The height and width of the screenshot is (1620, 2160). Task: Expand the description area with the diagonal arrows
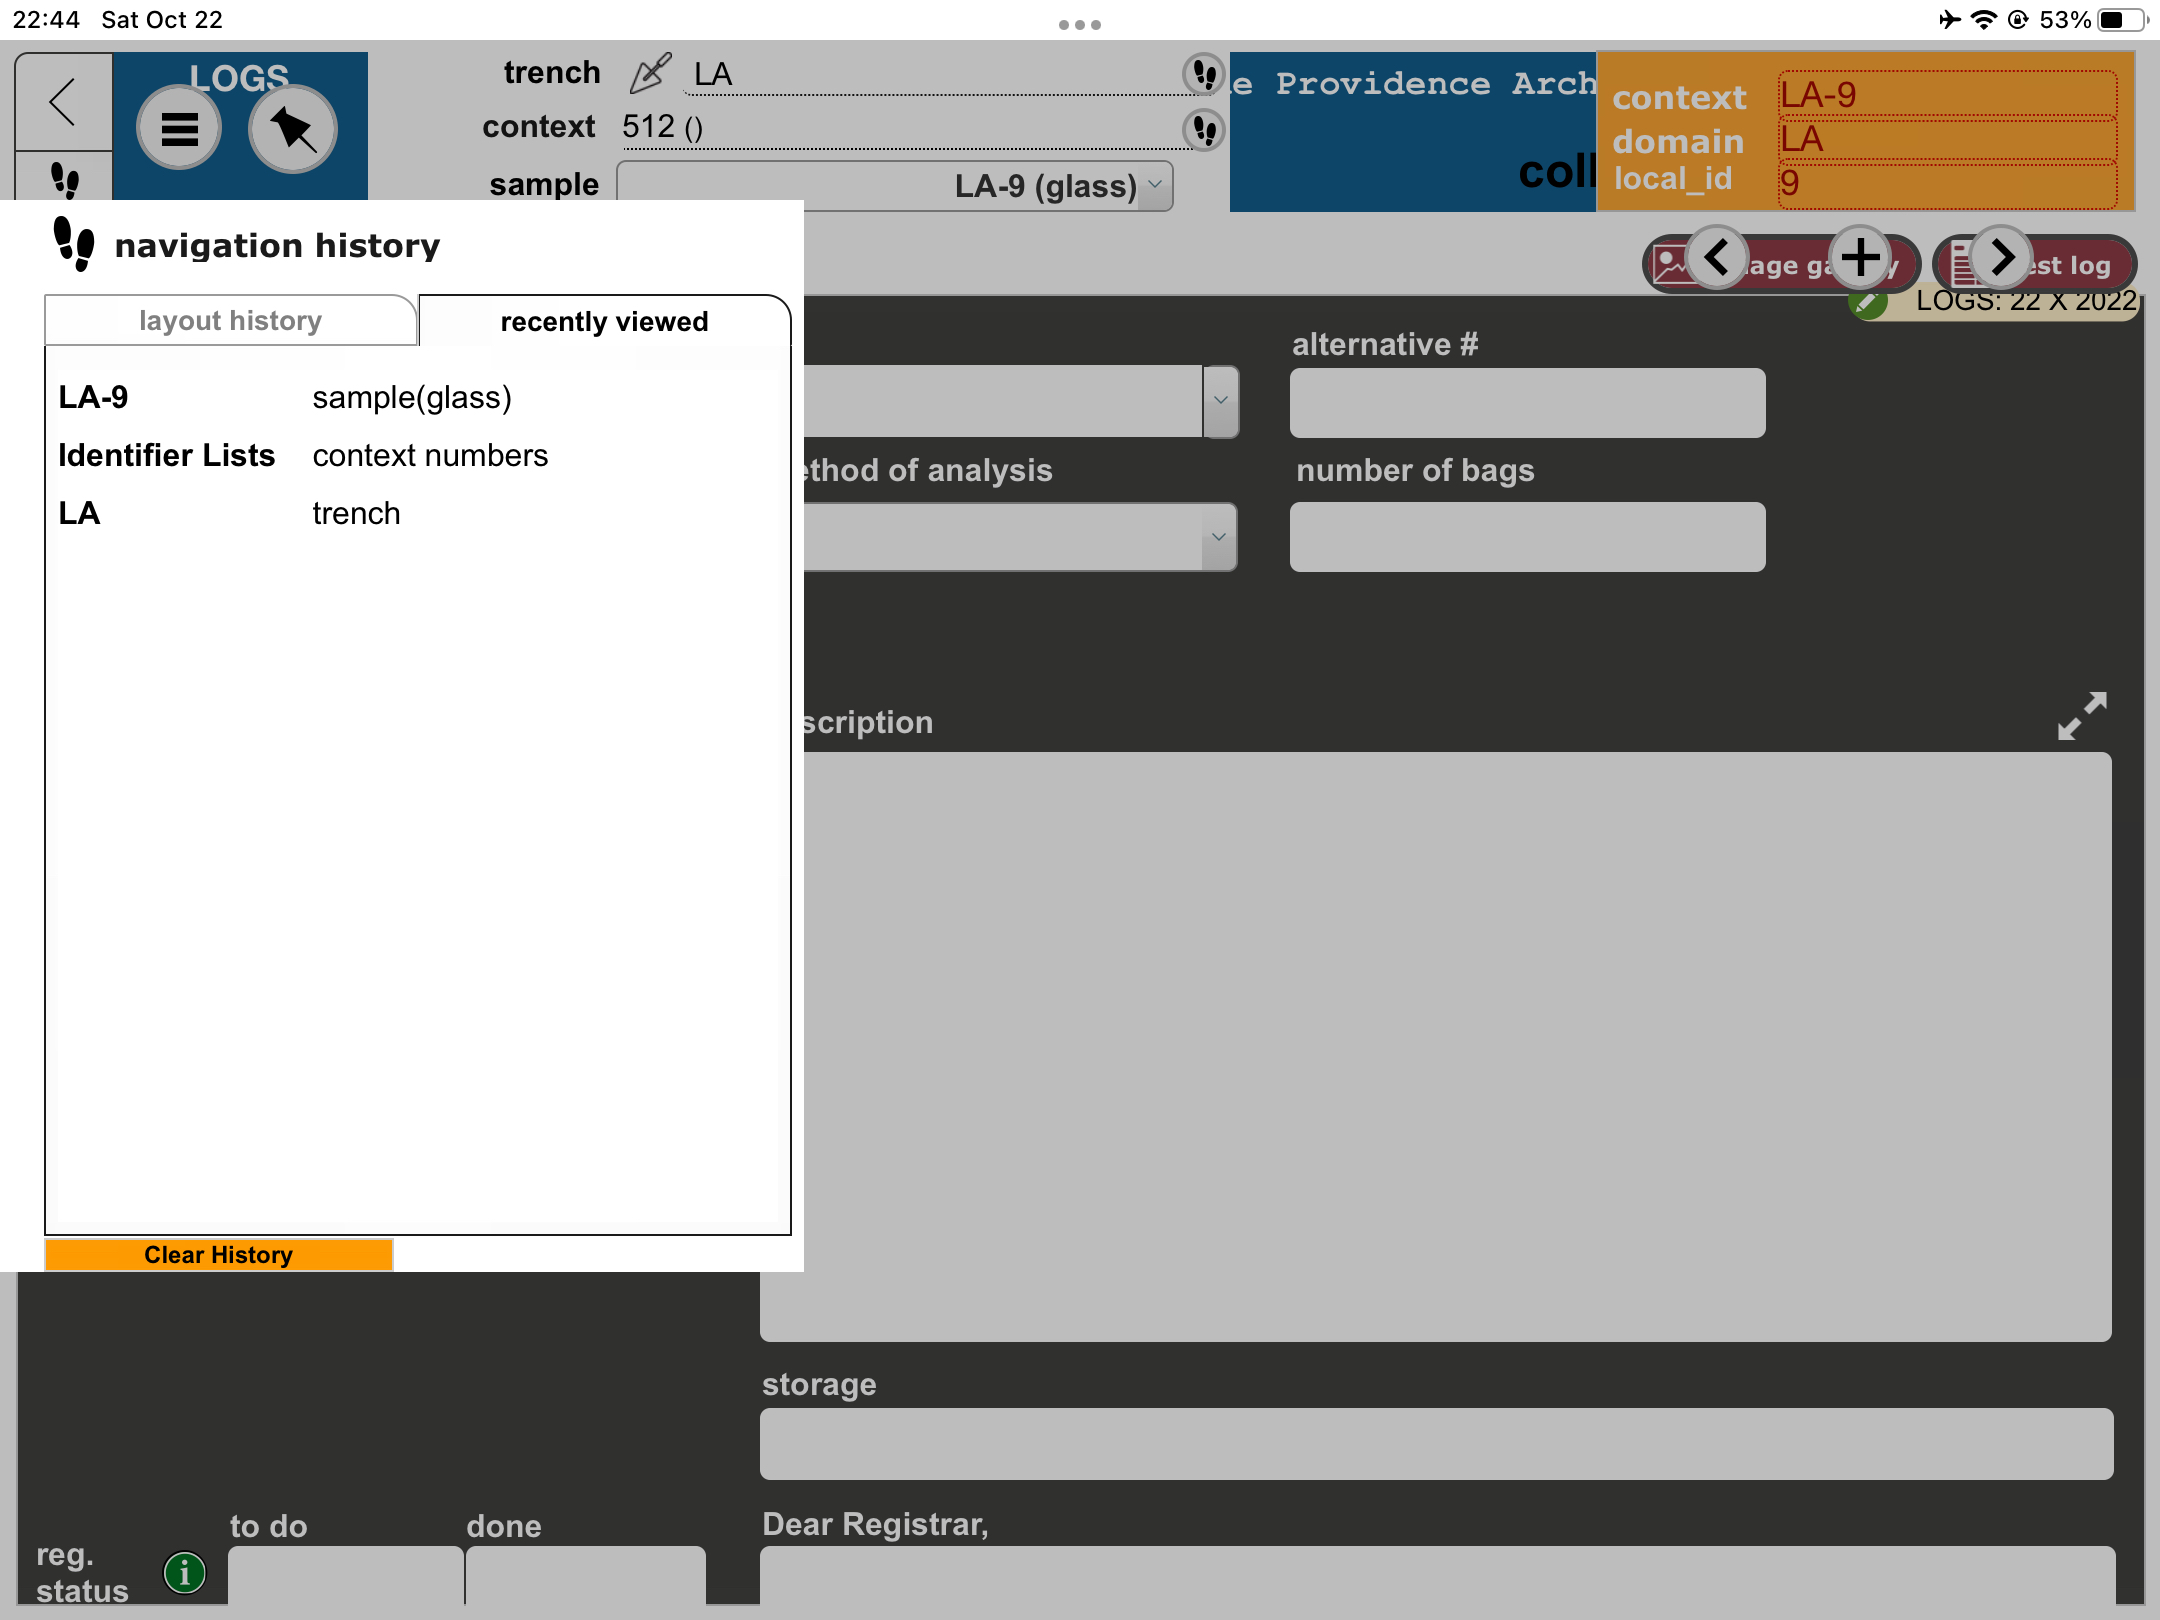(x=2082, y=716)
